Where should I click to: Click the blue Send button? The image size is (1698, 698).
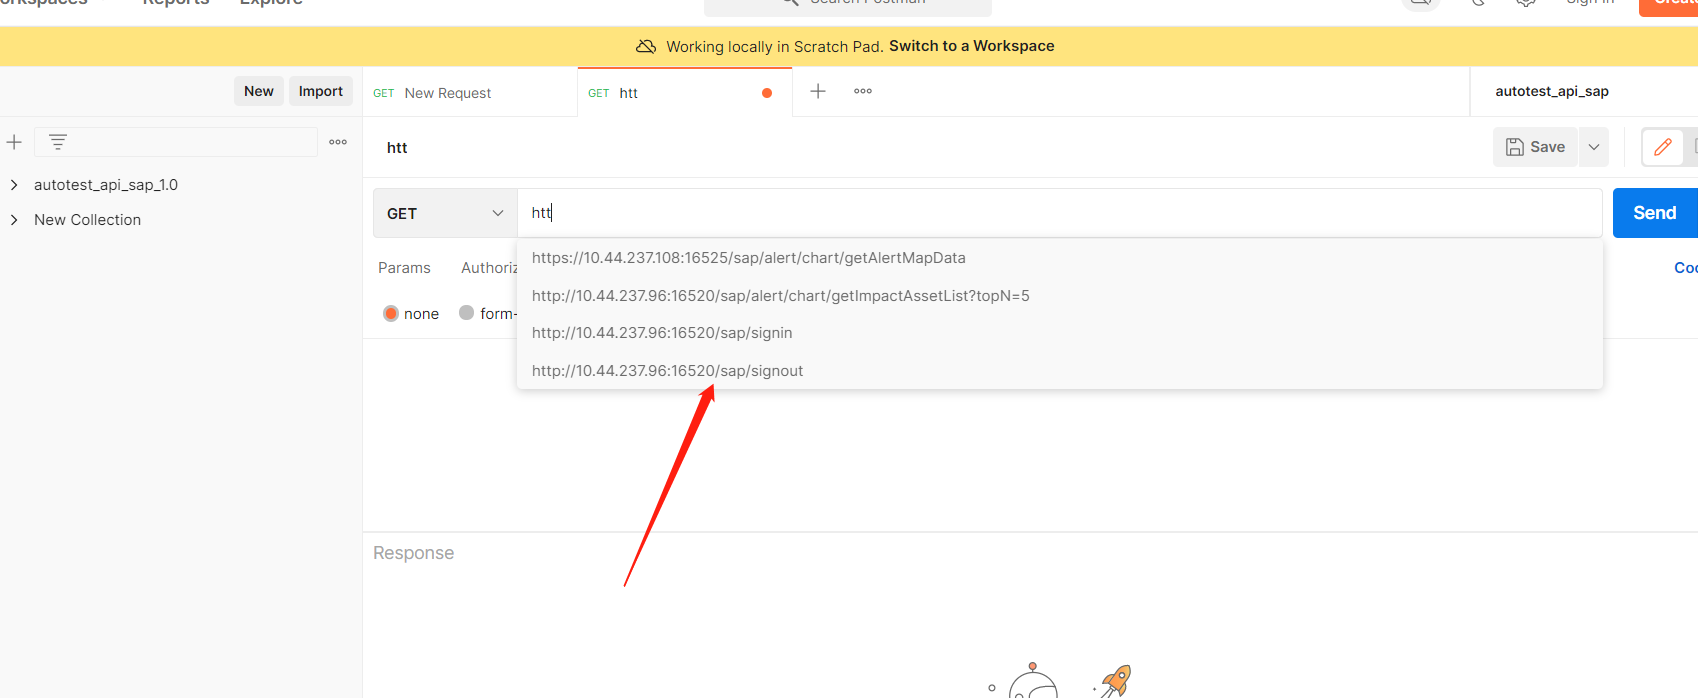pos(1655,213)
